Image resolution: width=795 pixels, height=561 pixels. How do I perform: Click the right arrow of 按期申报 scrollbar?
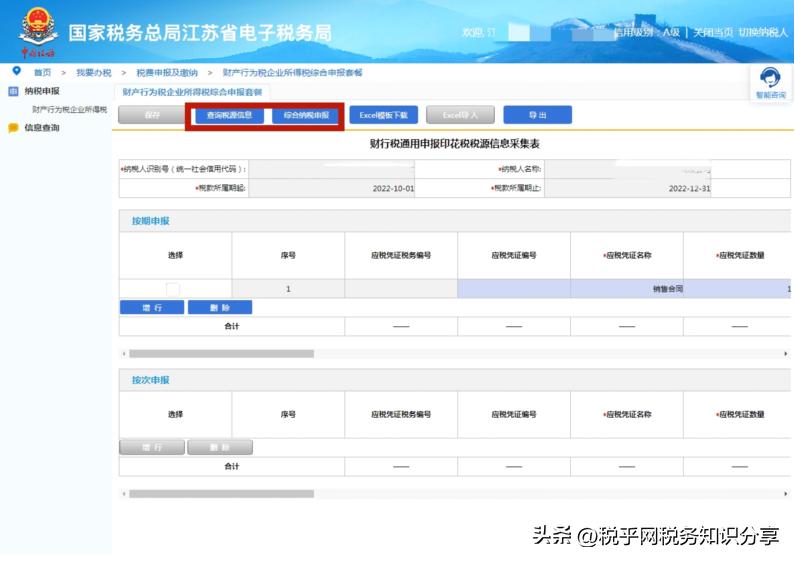tap(785, 354)
